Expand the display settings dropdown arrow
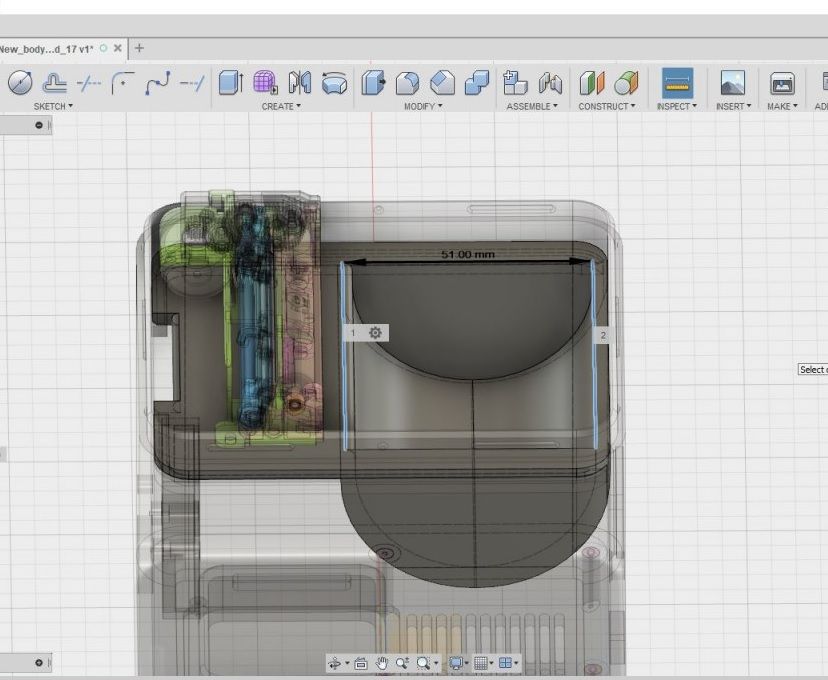The image size is (828, 680). click(x=466, y=662)
